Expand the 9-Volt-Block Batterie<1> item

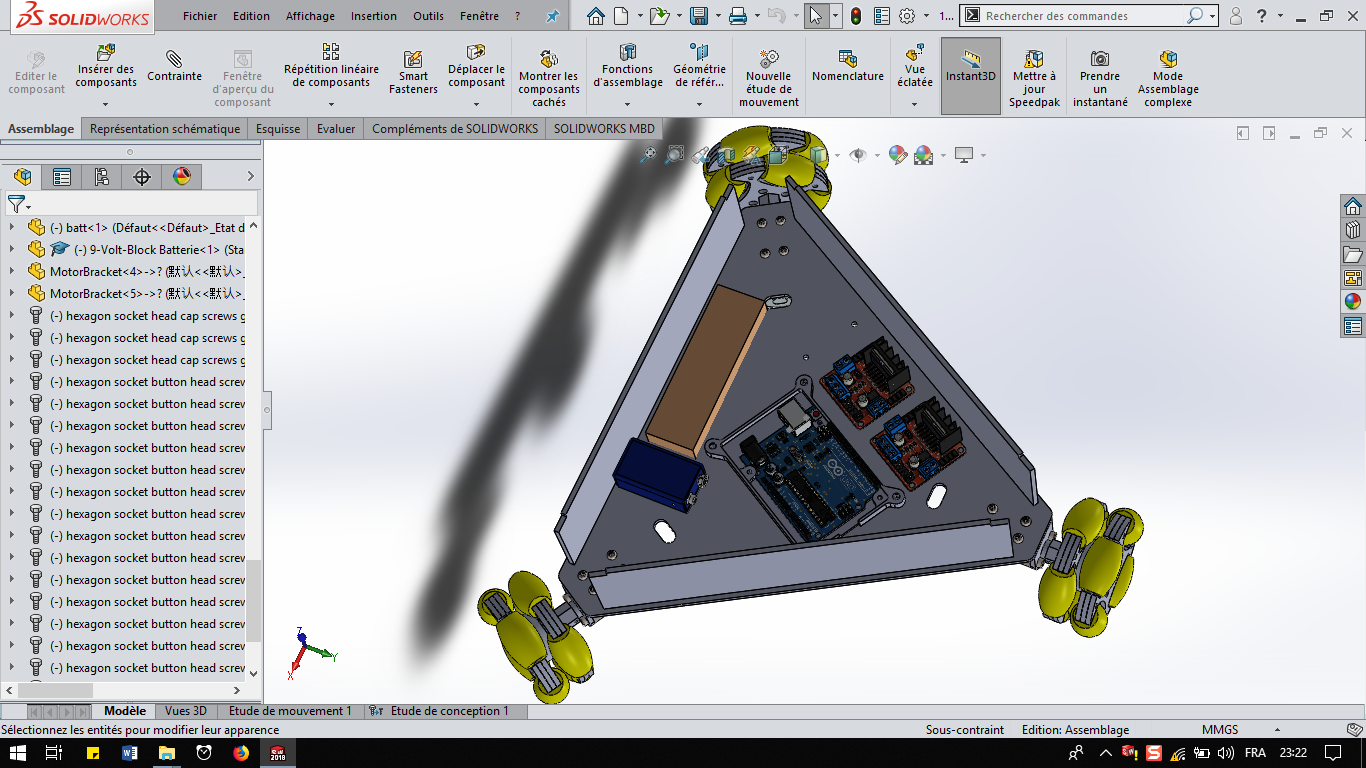[x=12, y=249]
